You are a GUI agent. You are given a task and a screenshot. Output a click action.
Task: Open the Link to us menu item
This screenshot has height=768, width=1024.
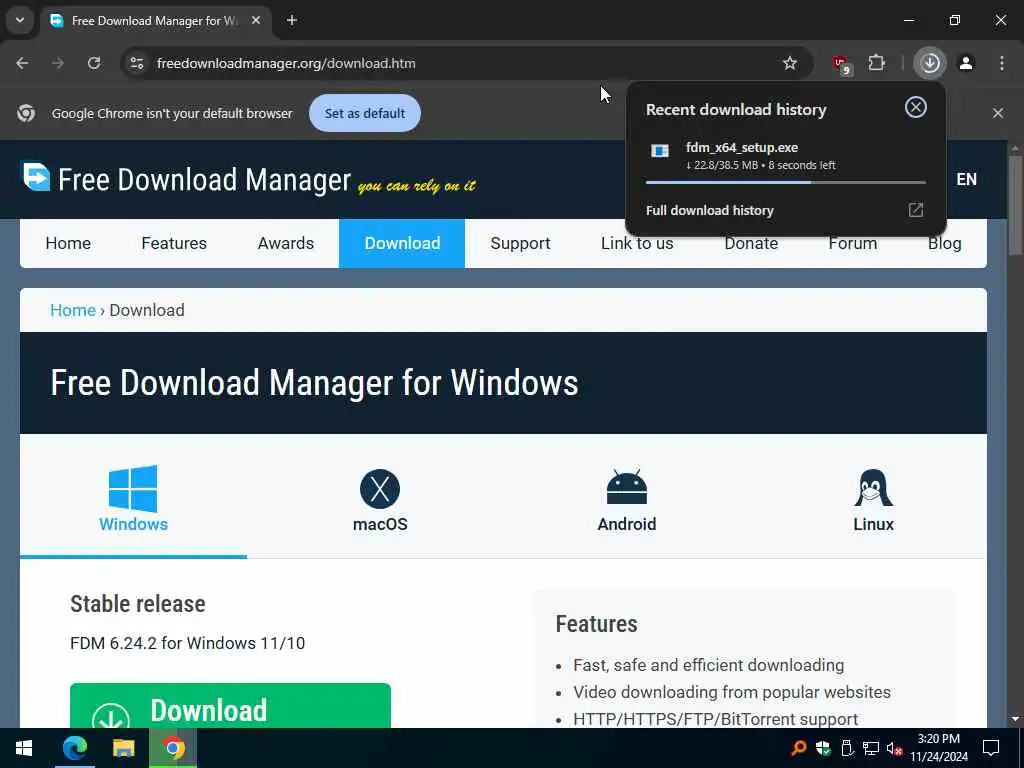tap(637, 243)
